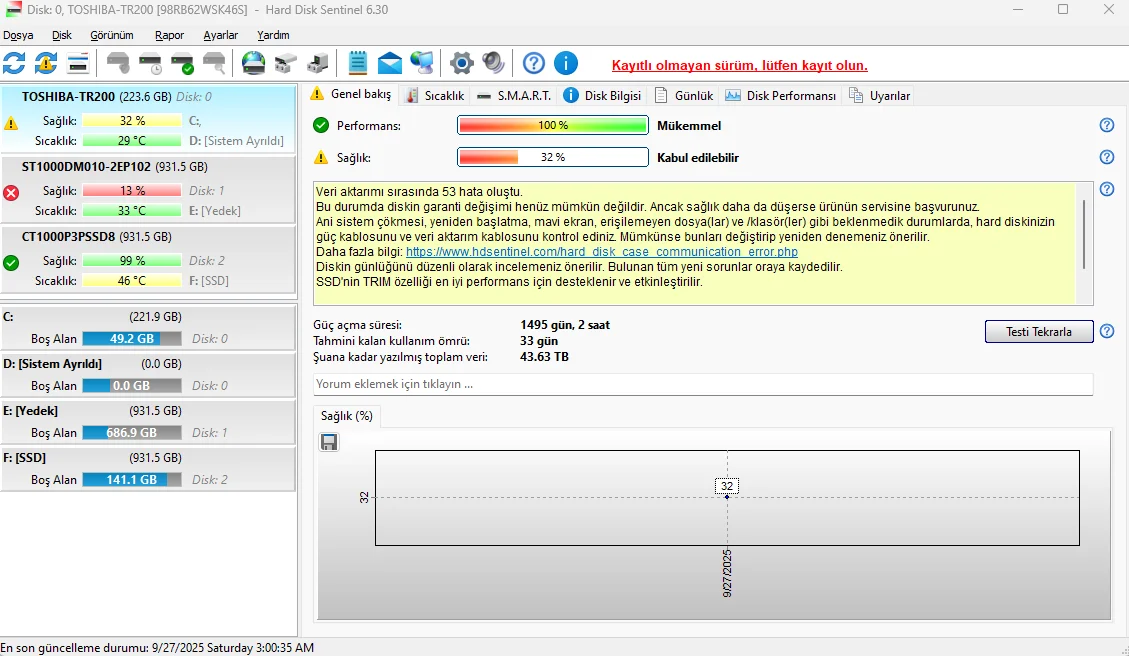The width and height of the screenshot is (1129, 656).
Task: Click the question mark help toolbar icon
Action: click(534, 63)
